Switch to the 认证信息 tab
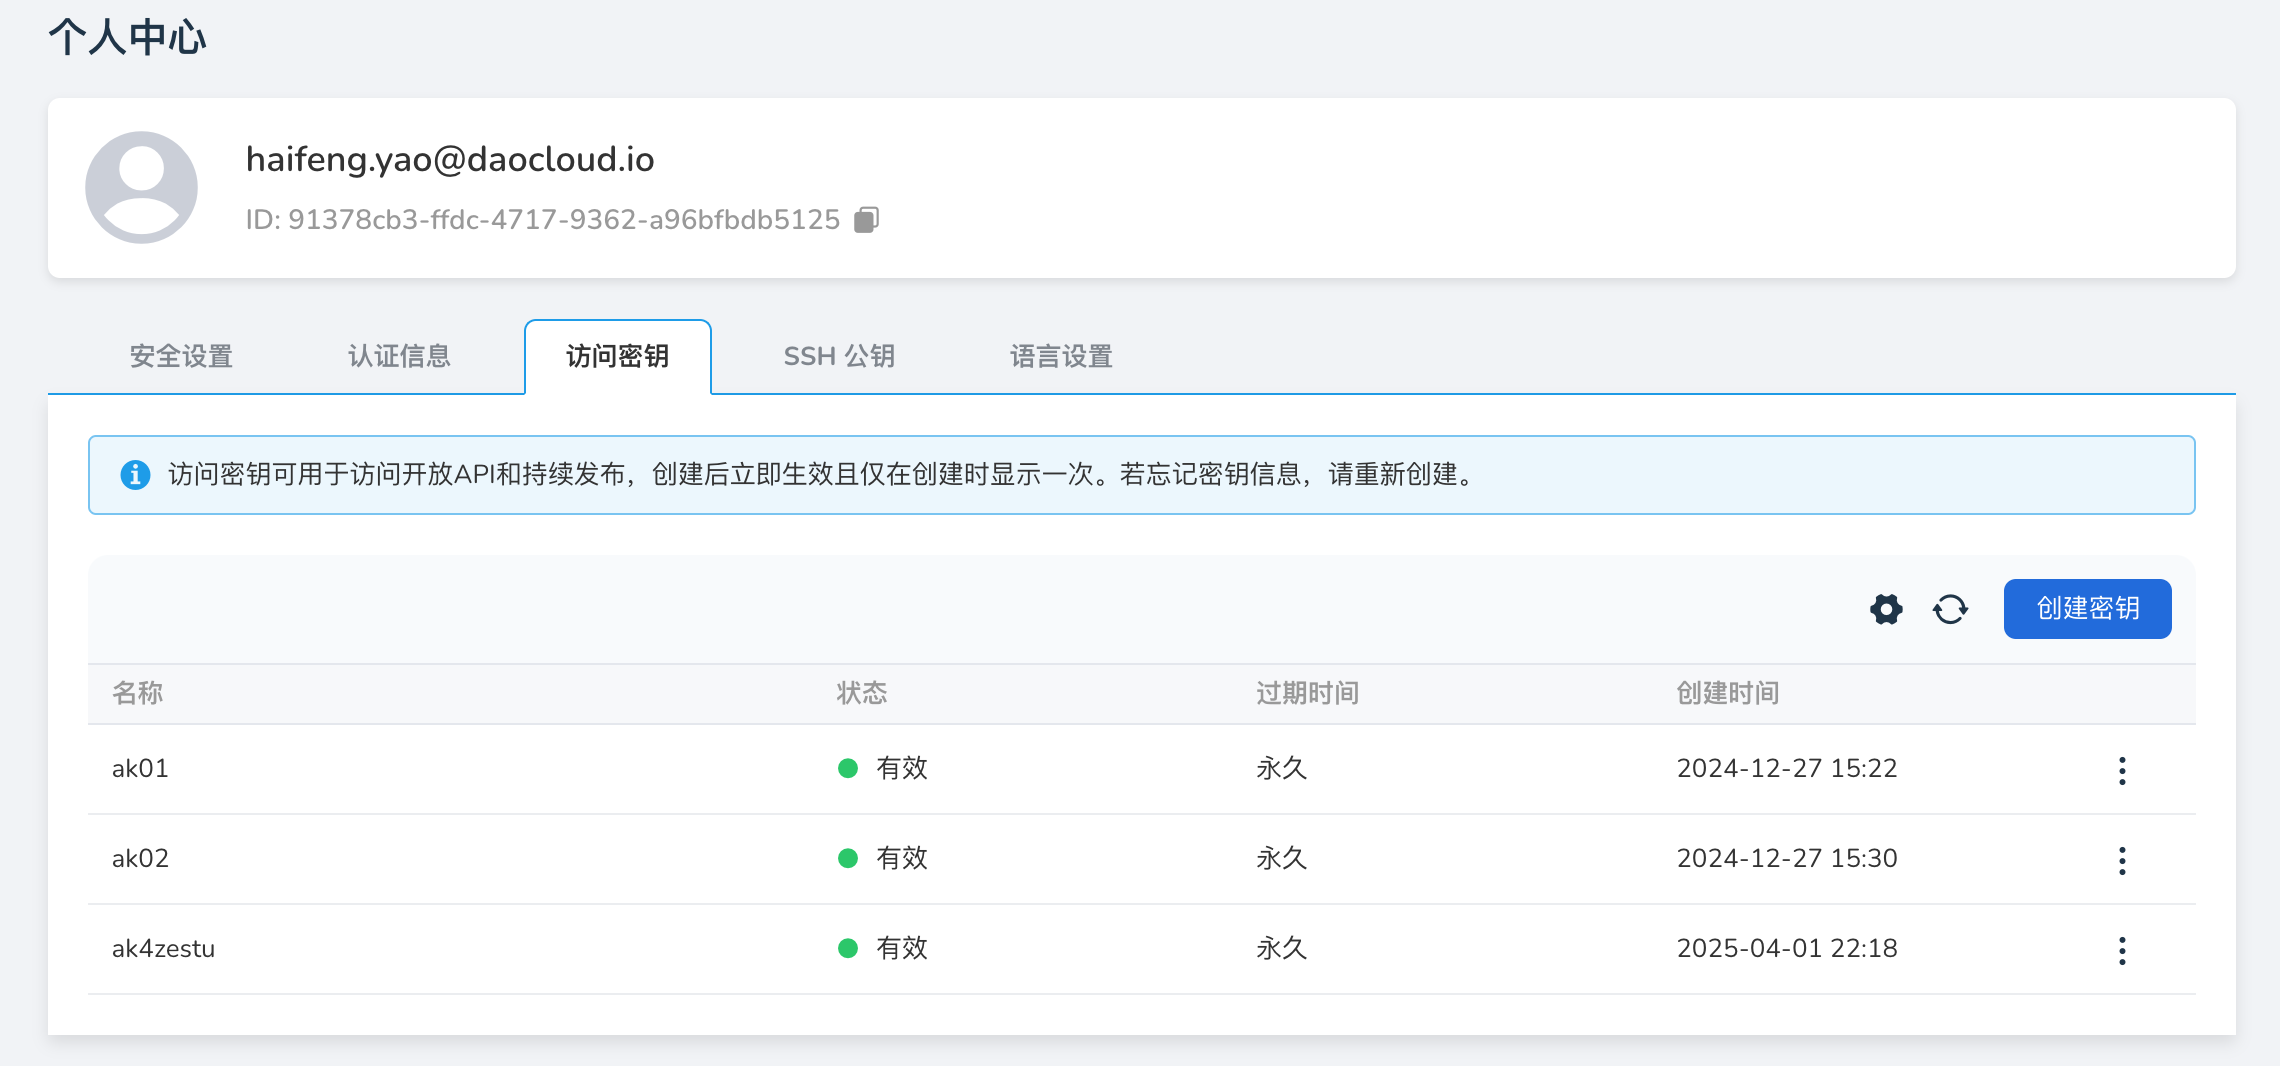 pyautogui.click(x=399, y=357)
